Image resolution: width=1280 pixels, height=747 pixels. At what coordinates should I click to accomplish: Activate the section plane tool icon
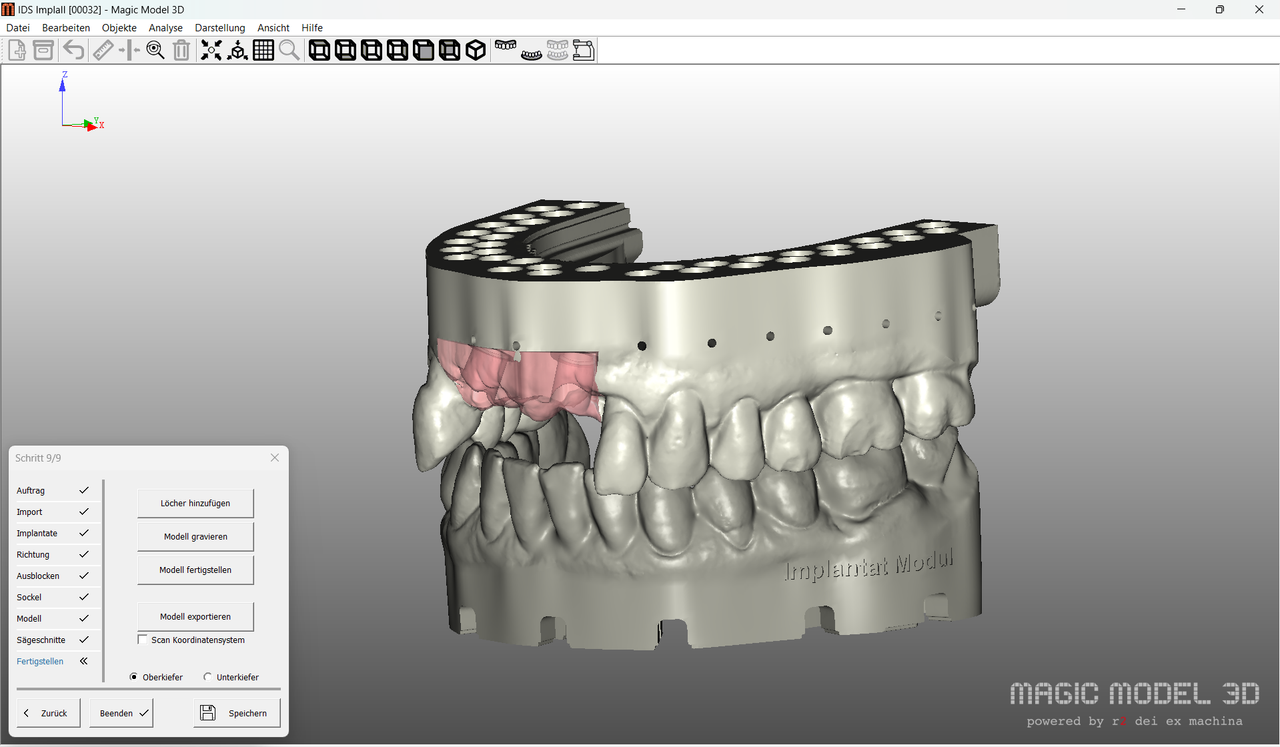pyautogui.click(x=129, y=50)
